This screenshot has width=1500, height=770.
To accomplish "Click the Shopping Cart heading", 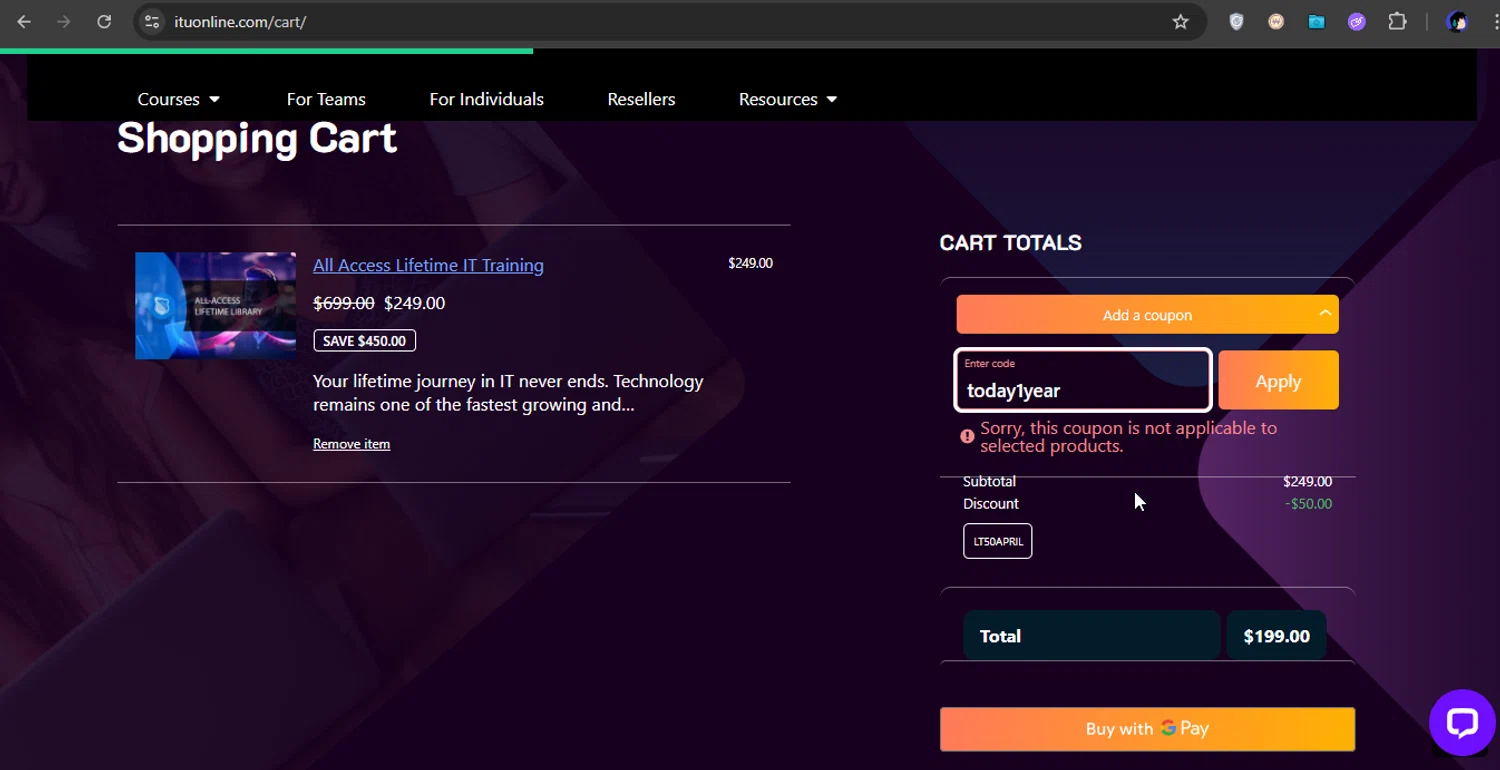I will (x=257, y=138).
